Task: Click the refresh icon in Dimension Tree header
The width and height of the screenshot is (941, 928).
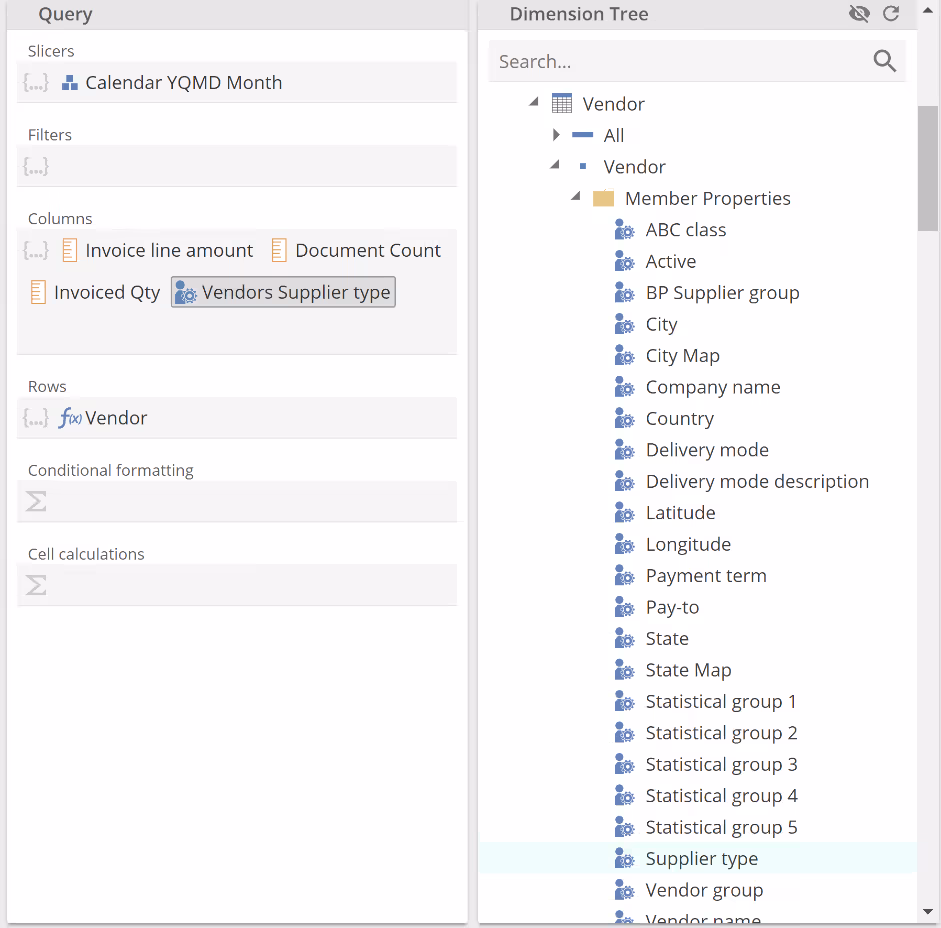Action: pyautogui.click(x=891, y=14)
